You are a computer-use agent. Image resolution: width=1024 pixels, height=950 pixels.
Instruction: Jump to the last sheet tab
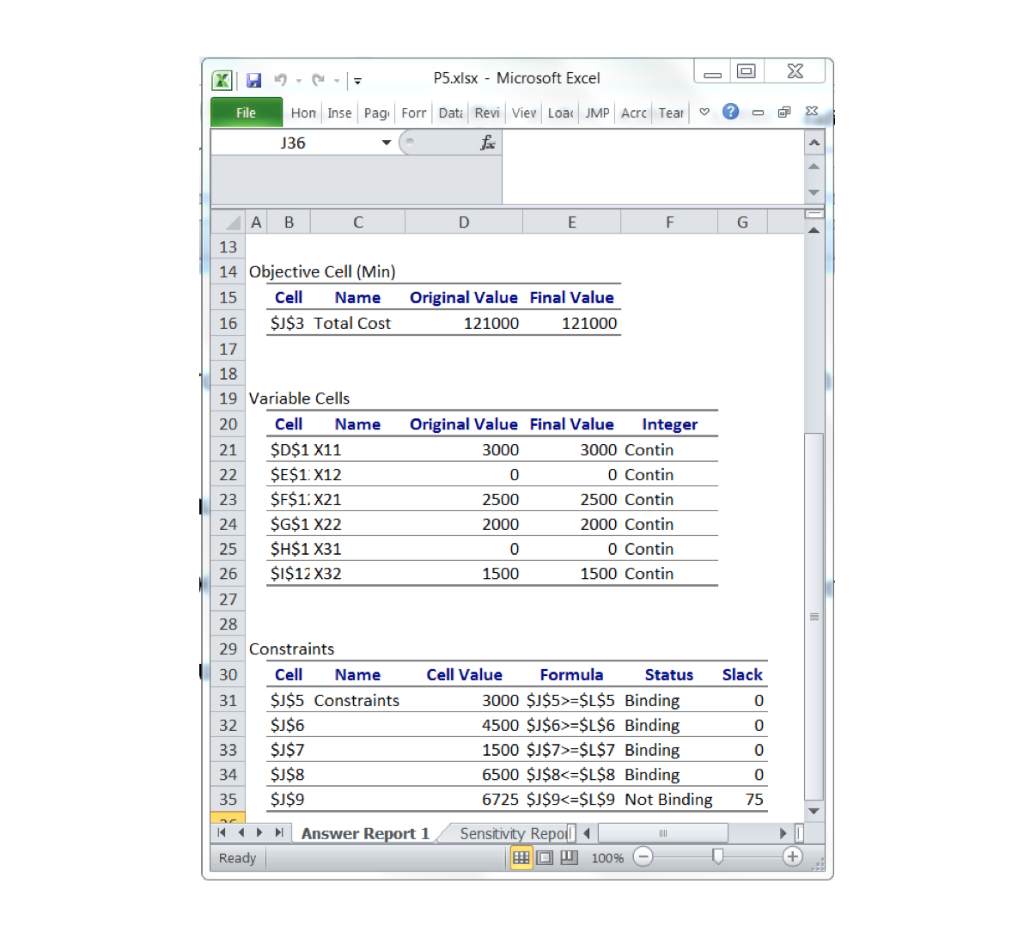280,832
